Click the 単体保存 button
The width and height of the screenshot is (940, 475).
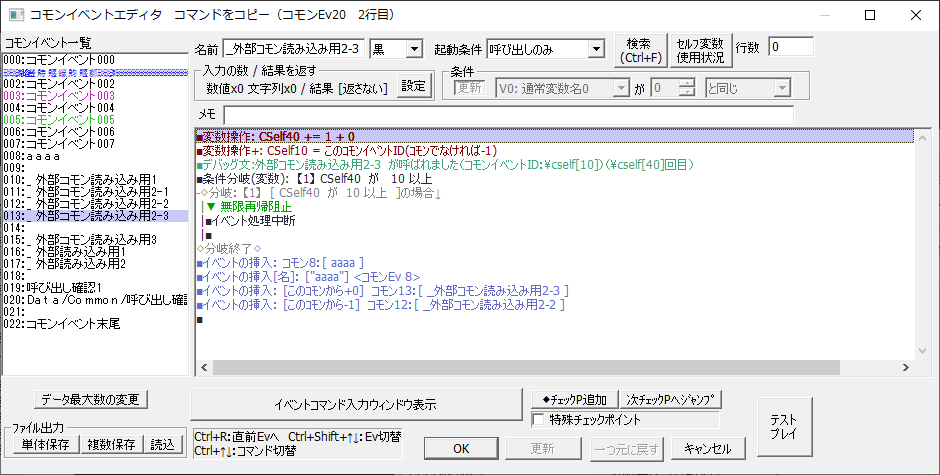pos(46,444)
